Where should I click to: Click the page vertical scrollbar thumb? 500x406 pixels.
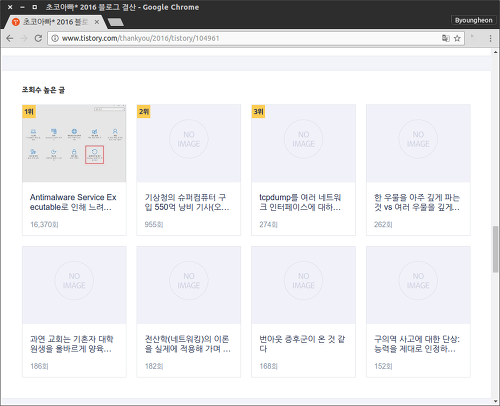click(x=496, y=249)
